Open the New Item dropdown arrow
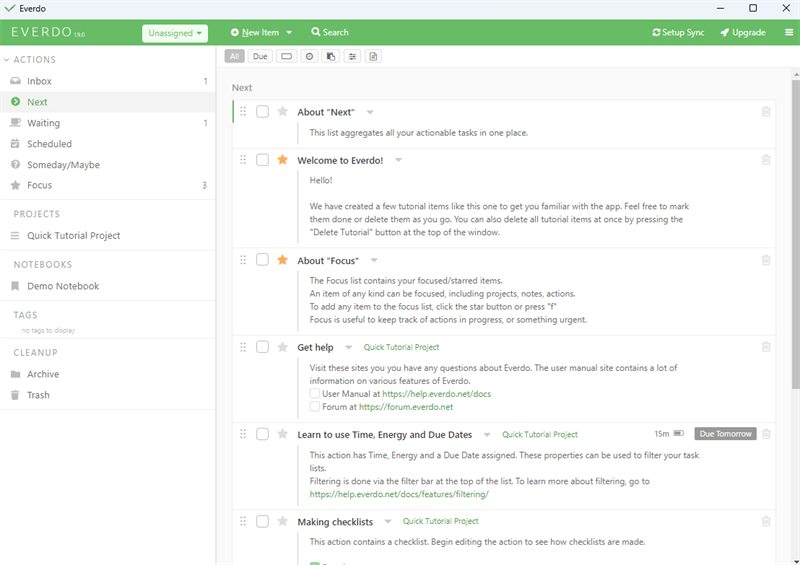Screen dimensions: 800x565 [289, 32]
